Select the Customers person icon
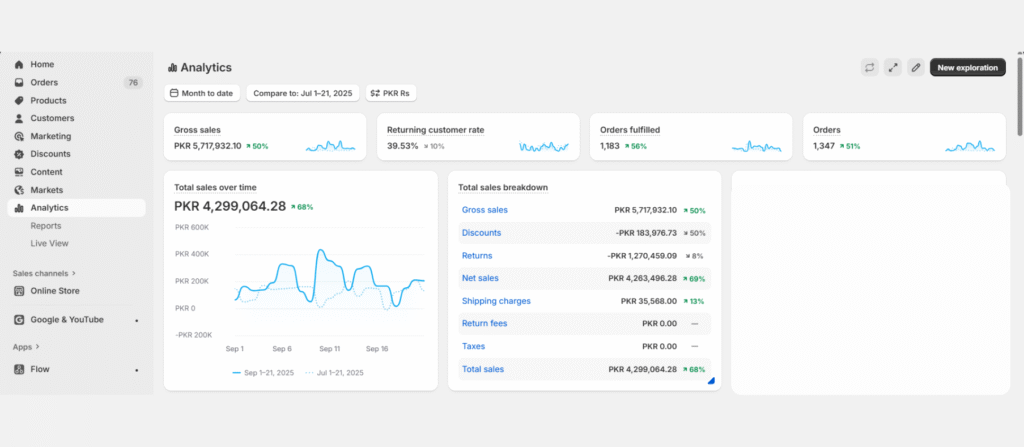This screenshot has height=447, width=1024. tap(19, 118)
